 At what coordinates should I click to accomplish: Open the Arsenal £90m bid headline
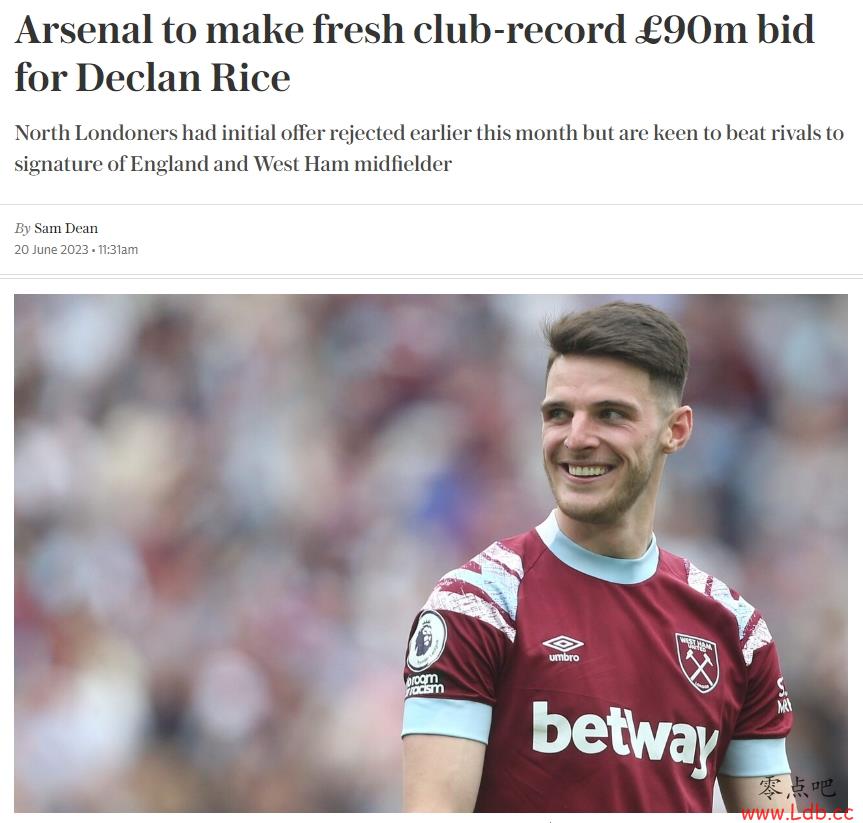coord(414,53)
